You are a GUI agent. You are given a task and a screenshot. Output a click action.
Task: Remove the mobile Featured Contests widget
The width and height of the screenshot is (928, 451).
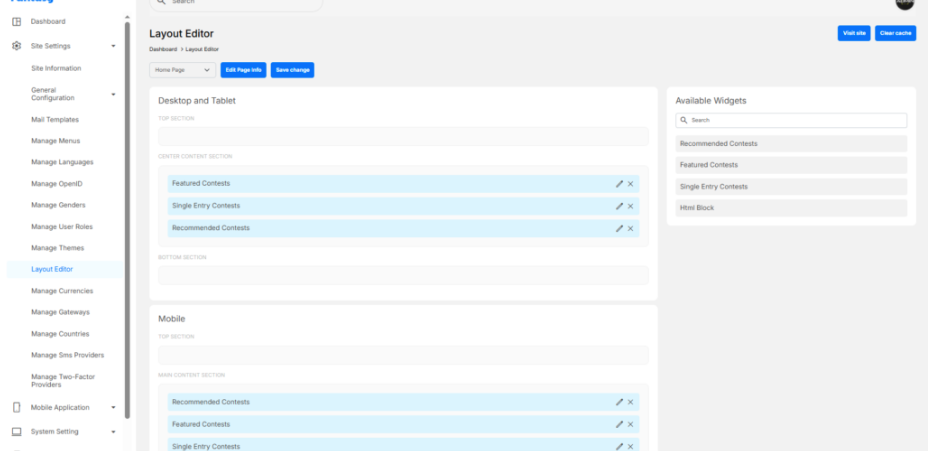point(631,424)
